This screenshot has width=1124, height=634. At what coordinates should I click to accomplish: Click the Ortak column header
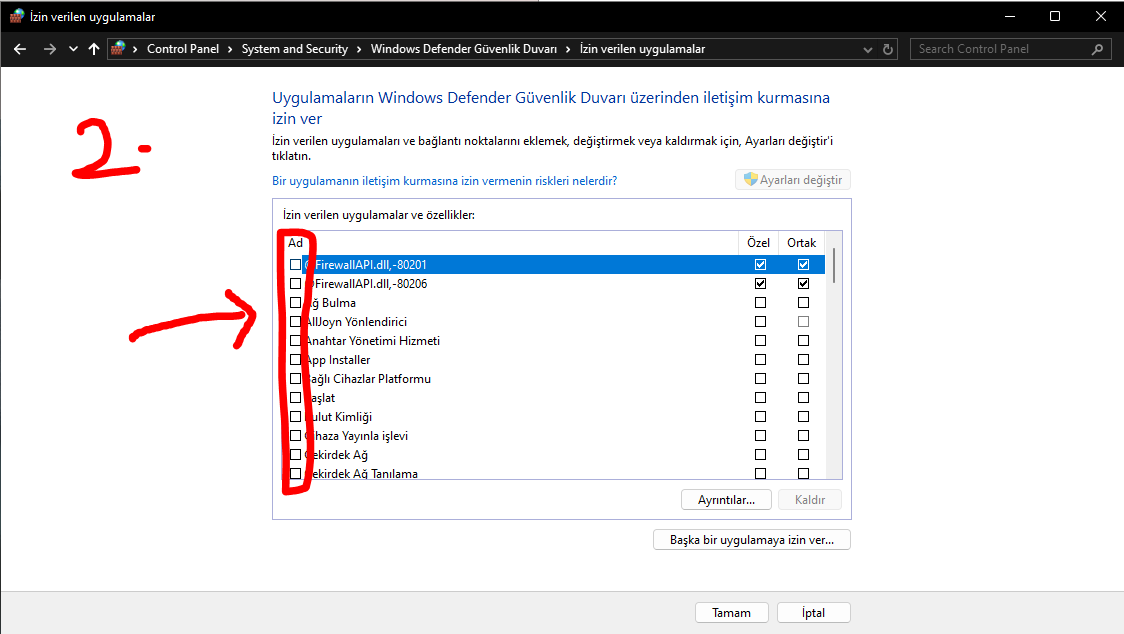pos(801,242)
